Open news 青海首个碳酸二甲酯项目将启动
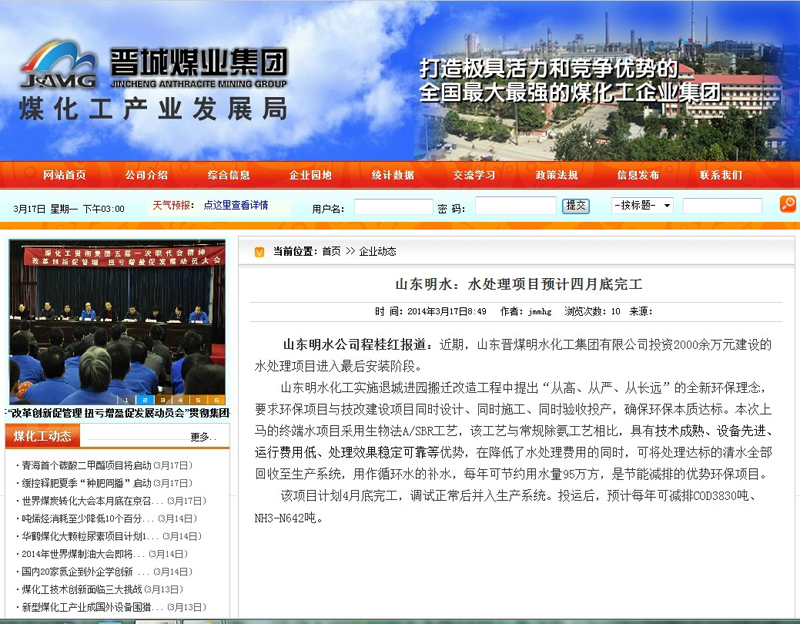Viewport: 800px width, 624px height. [x=86, y=465]
